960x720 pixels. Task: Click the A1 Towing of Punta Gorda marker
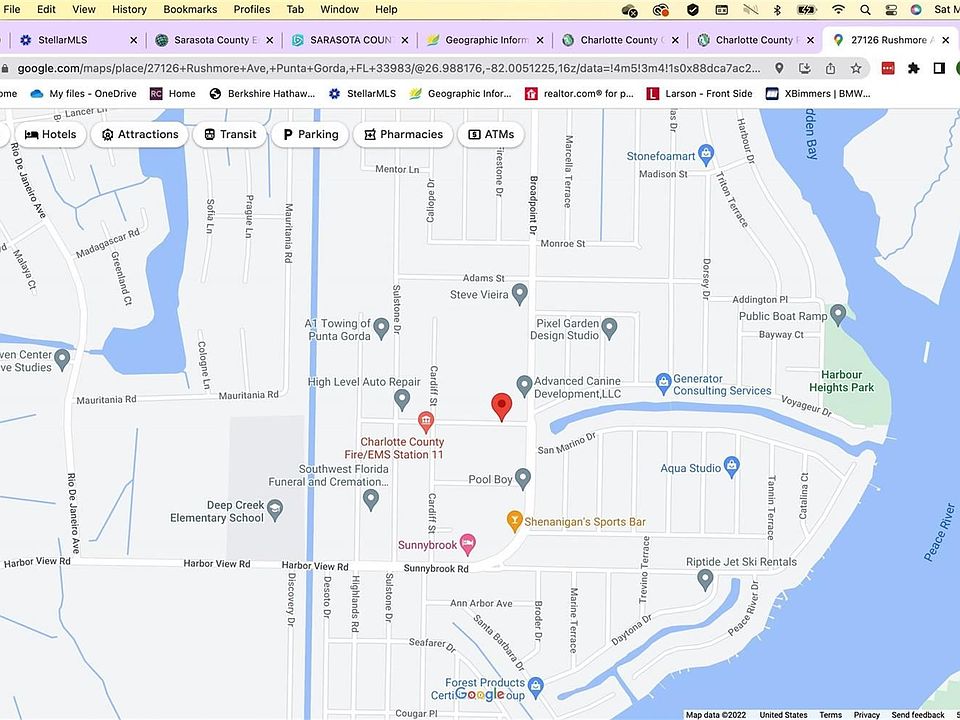[x=381, y=328]
